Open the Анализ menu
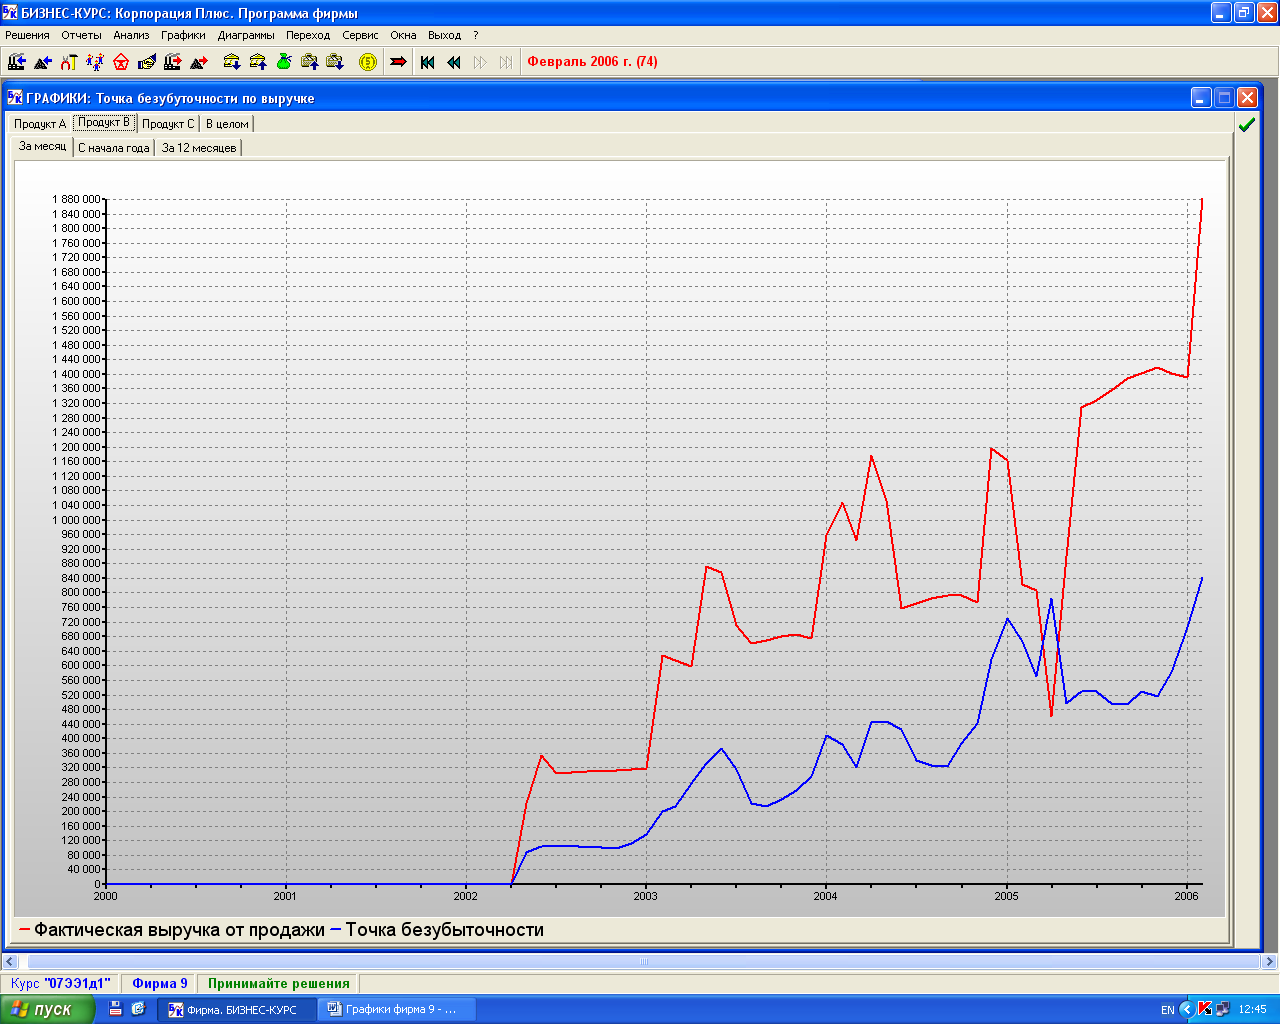The width and height of the screenshot is (1280, 1024). 131,35
